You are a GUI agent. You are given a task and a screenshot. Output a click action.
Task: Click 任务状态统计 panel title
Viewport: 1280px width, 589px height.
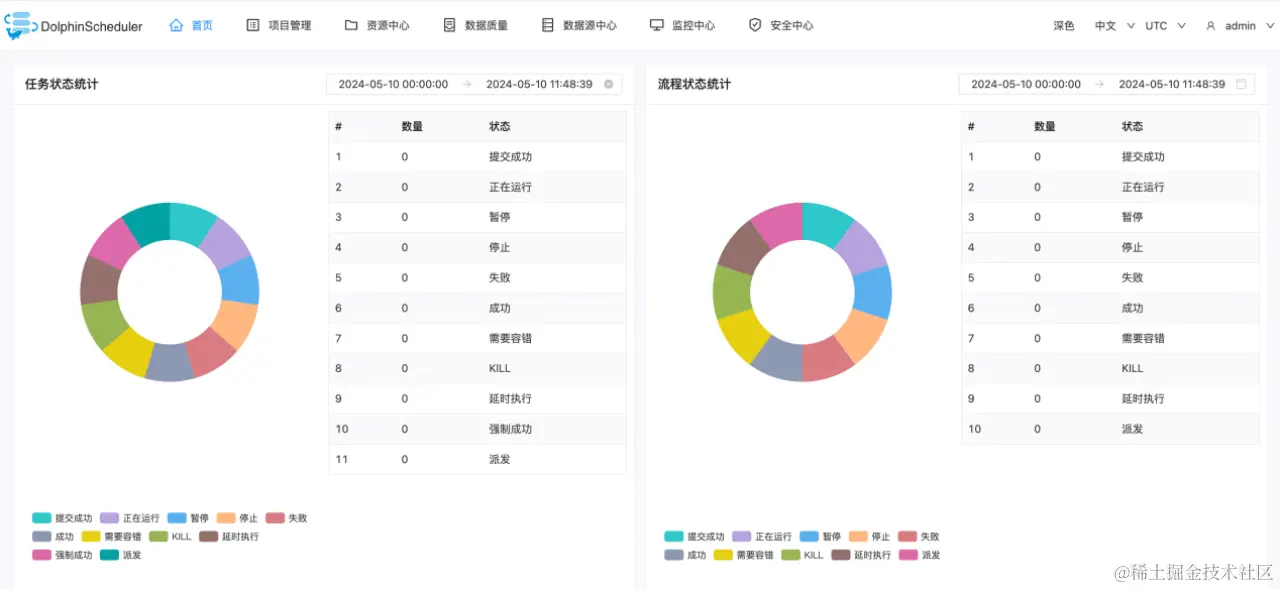[62, 84]
